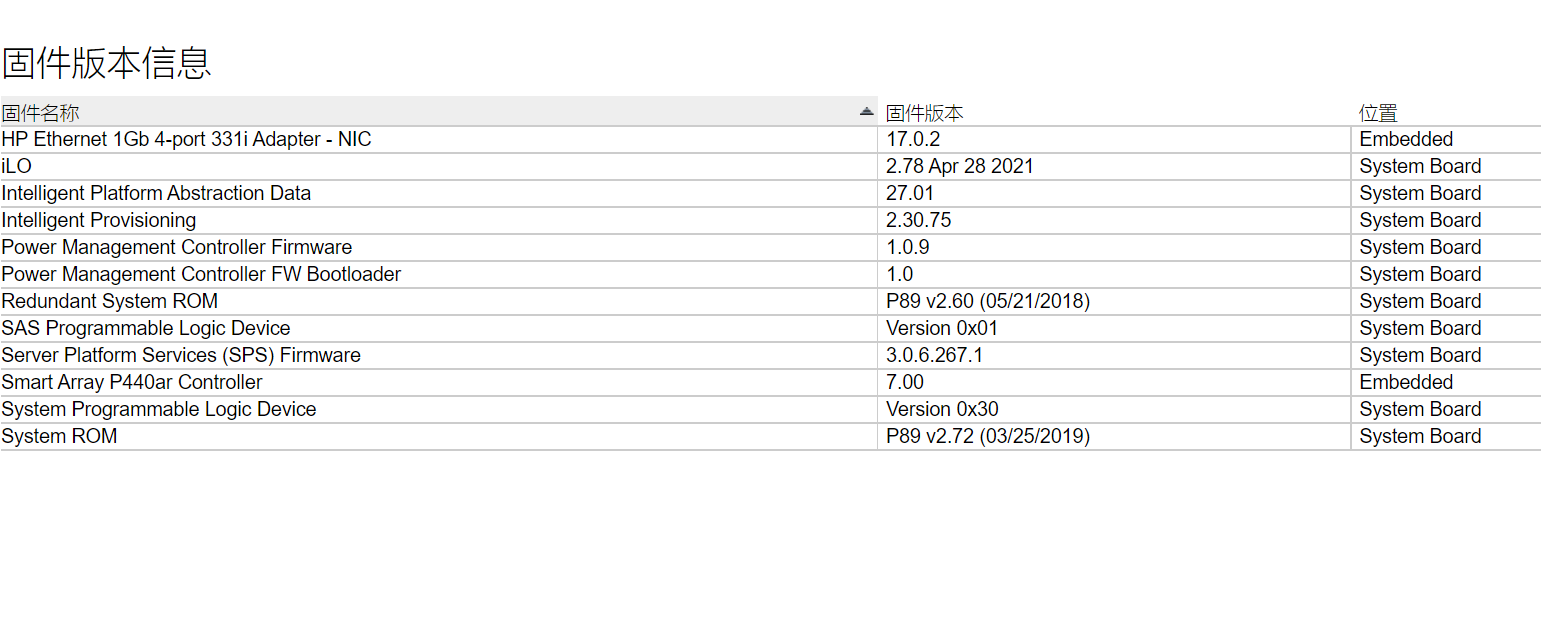
Task: Sort table by 位置 column header
Action: coord(1378,113)
